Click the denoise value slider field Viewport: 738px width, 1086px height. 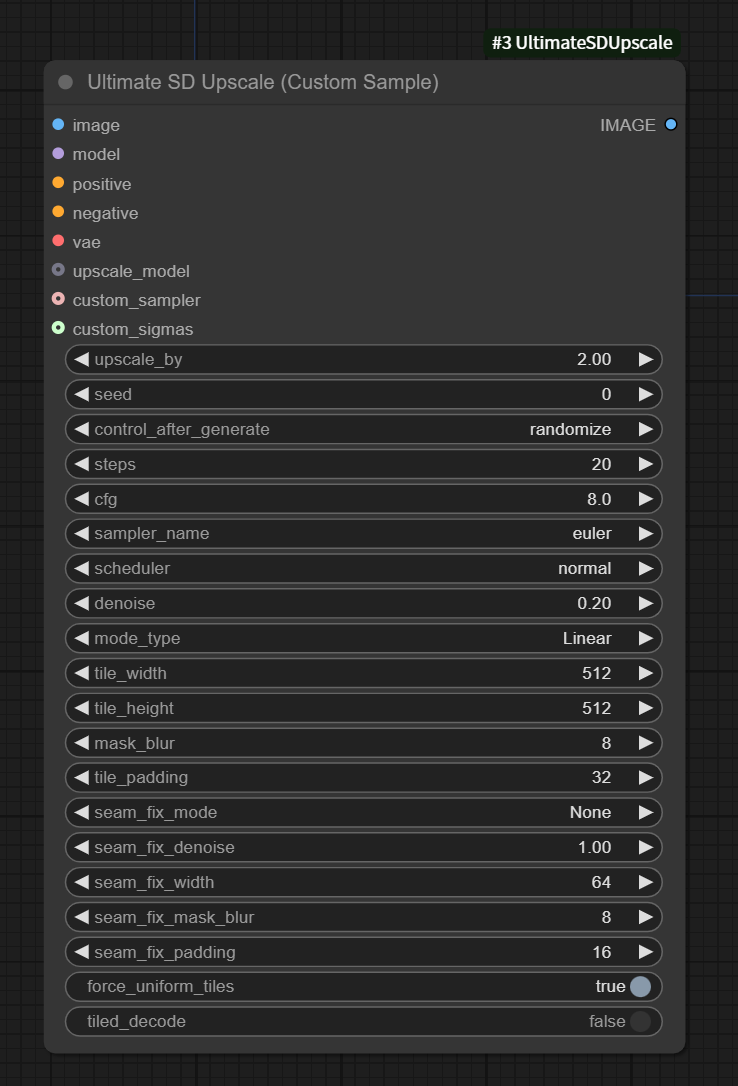[363, 604]
